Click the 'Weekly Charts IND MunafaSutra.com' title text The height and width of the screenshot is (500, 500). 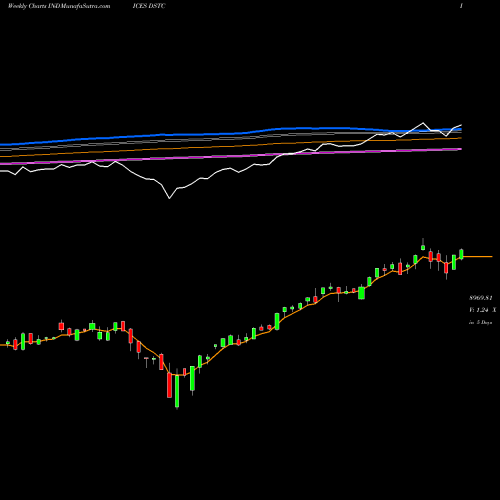click(x=59, y=6)
